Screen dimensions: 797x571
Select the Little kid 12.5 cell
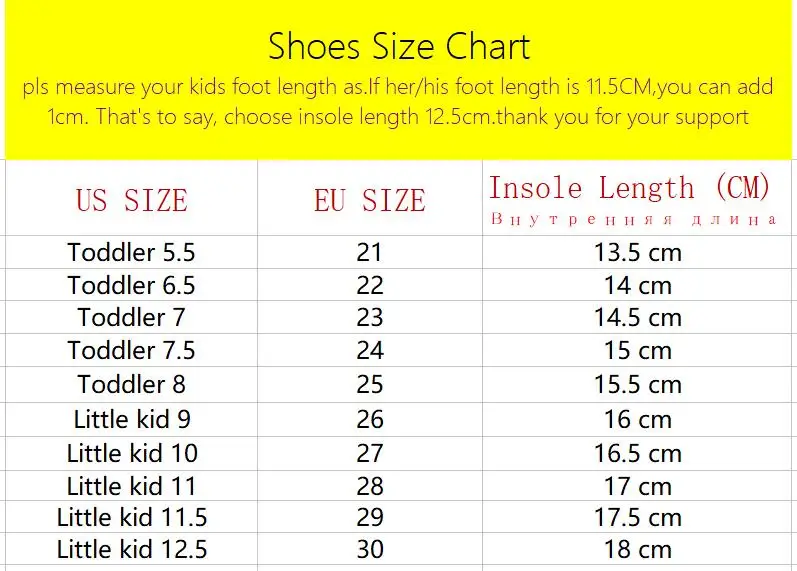click(132, 549)
